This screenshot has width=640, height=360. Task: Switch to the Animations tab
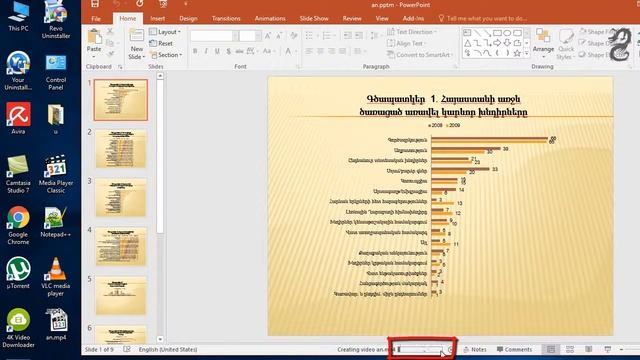click(x=270, y=19)
